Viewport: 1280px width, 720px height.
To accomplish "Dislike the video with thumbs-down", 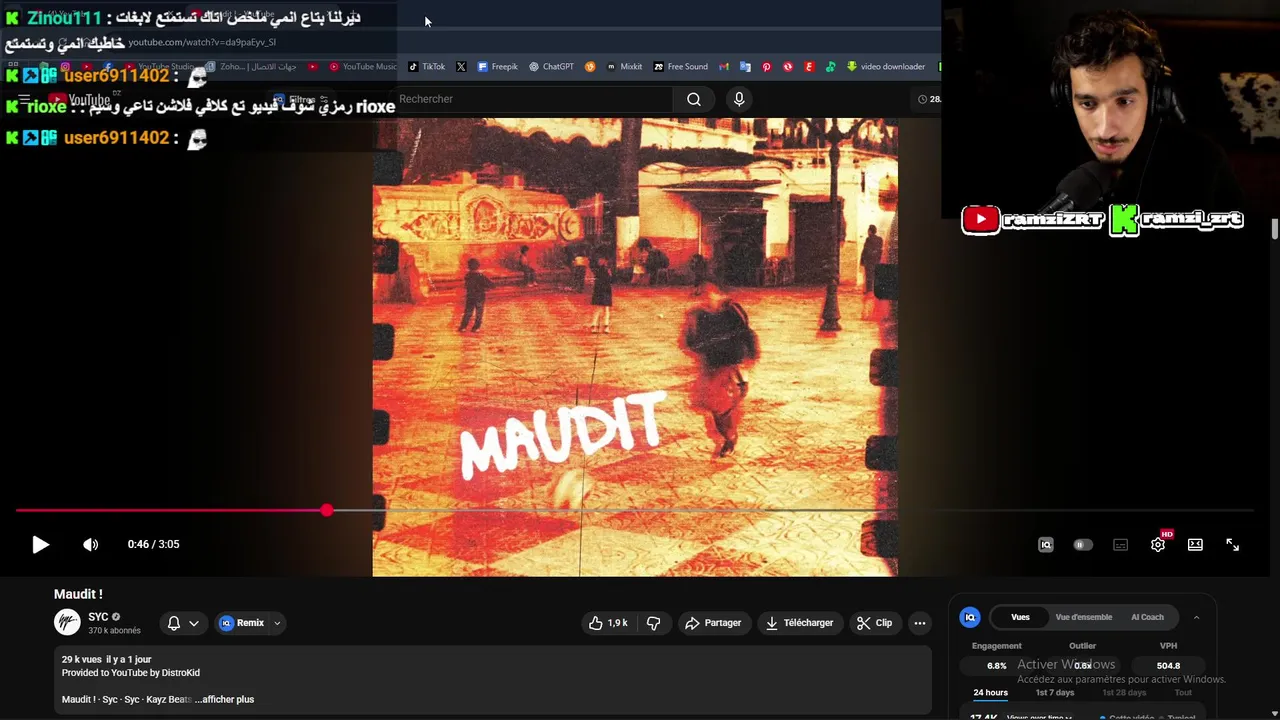I will pyautogui.click(x=654, y=623).
